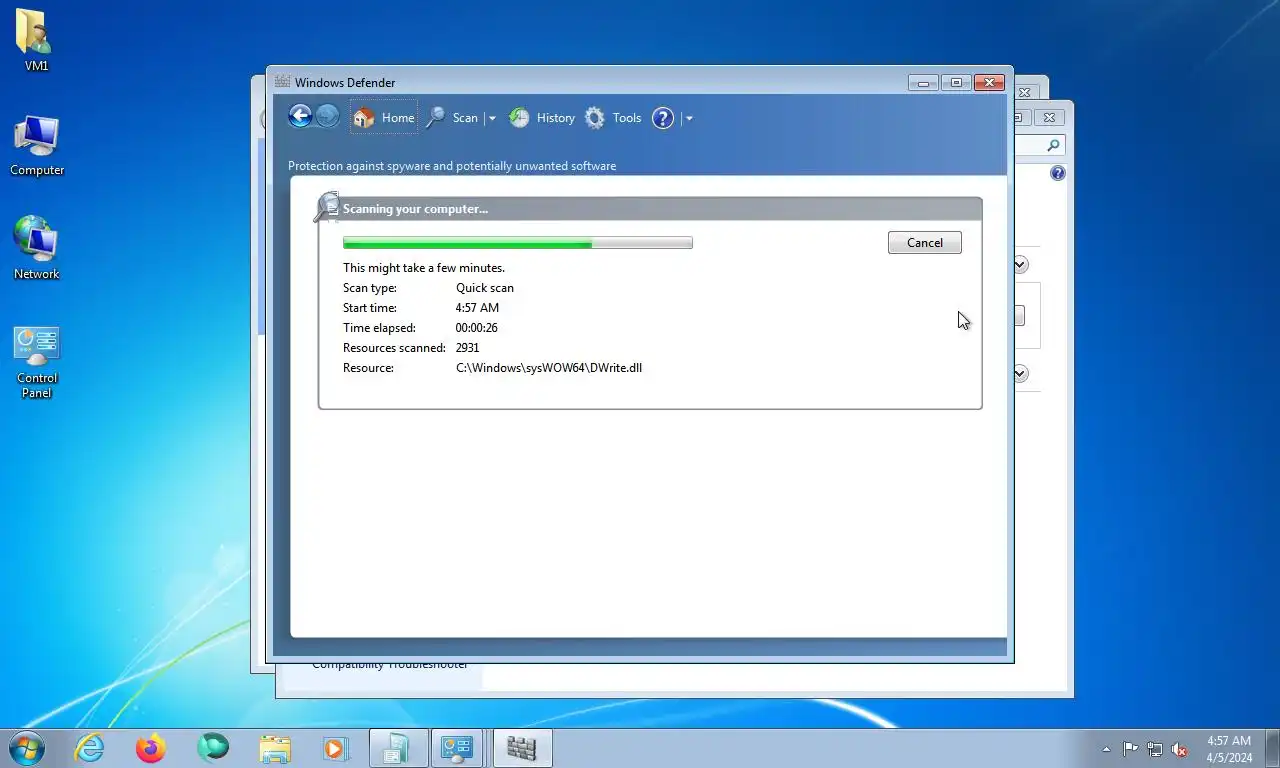Screen dimensions: 1280x768
Task: Minimize the Windows Defender window
Action: (923, 82)
